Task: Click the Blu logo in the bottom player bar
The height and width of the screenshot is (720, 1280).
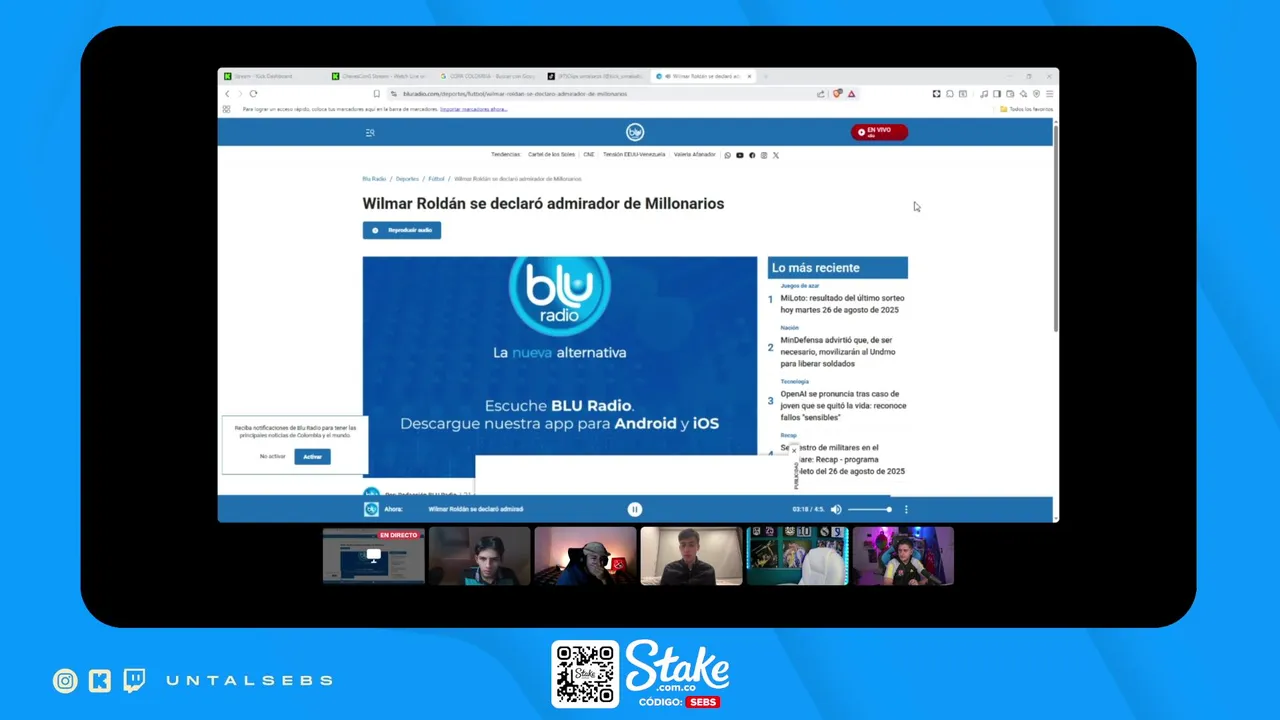Action: [x=371, y=509]
